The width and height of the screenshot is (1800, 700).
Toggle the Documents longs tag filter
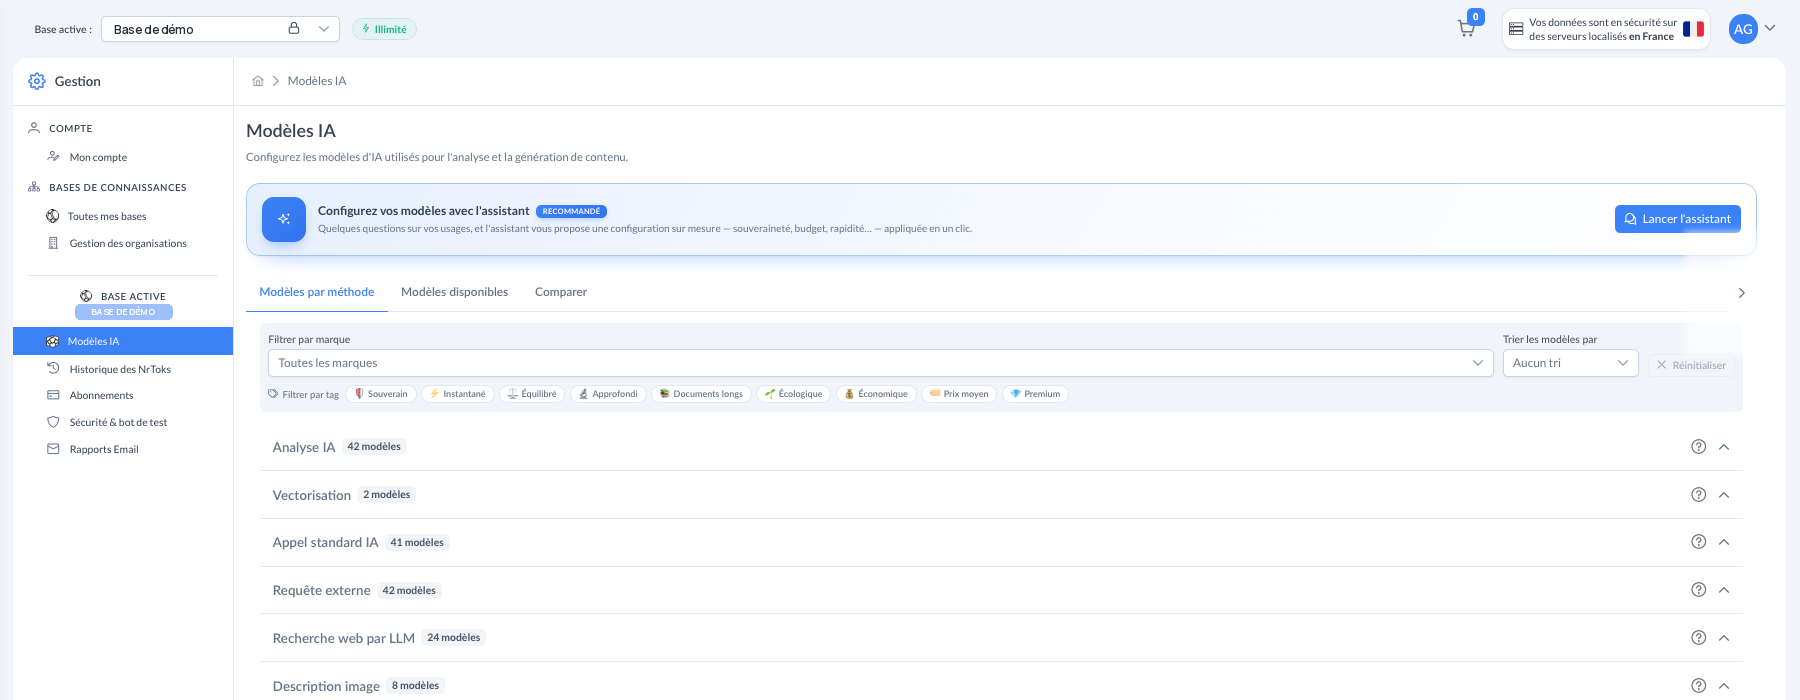coord(701,394)
